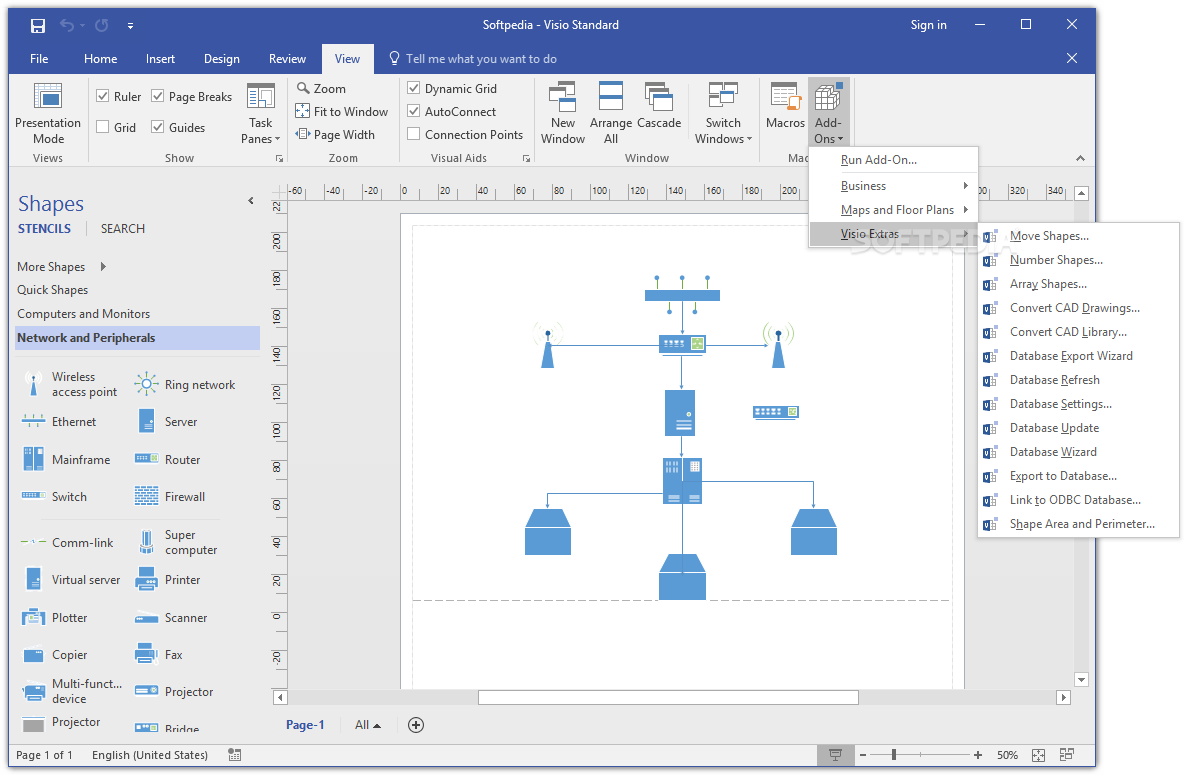Screen dimensions: 1190x775
Task: Cascade the open windows
Action: click(658, 112)
